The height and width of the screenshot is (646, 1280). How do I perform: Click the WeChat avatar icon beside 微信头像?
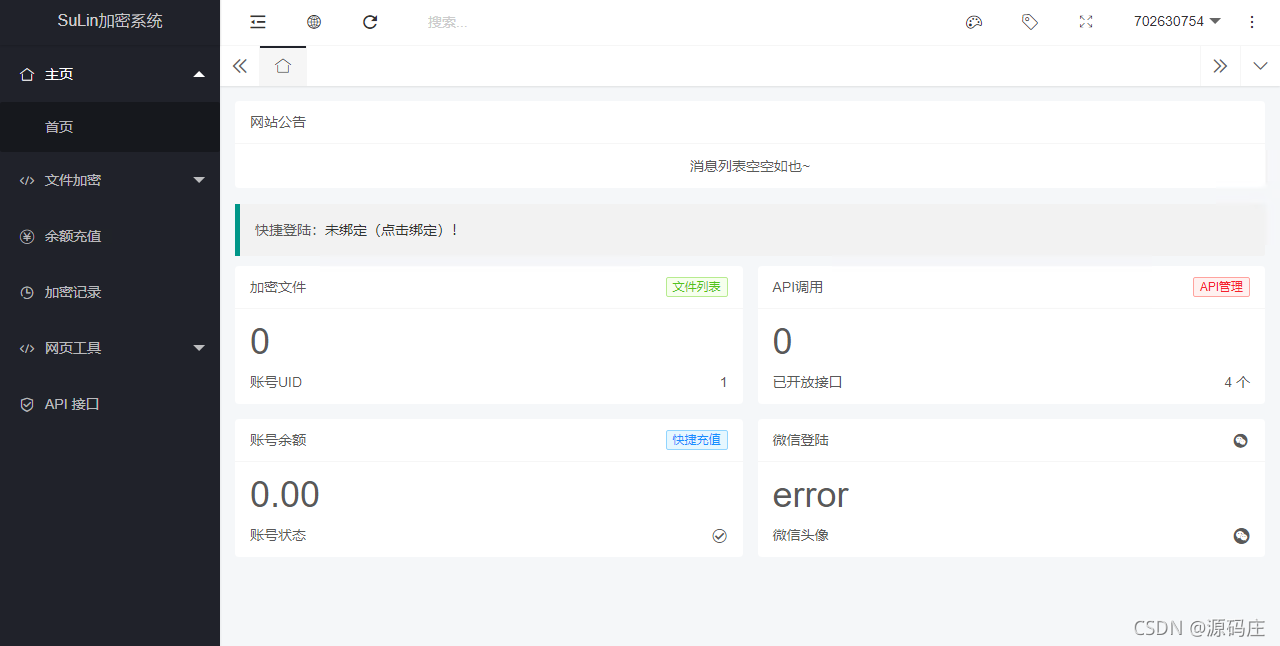coord(1241,536)
